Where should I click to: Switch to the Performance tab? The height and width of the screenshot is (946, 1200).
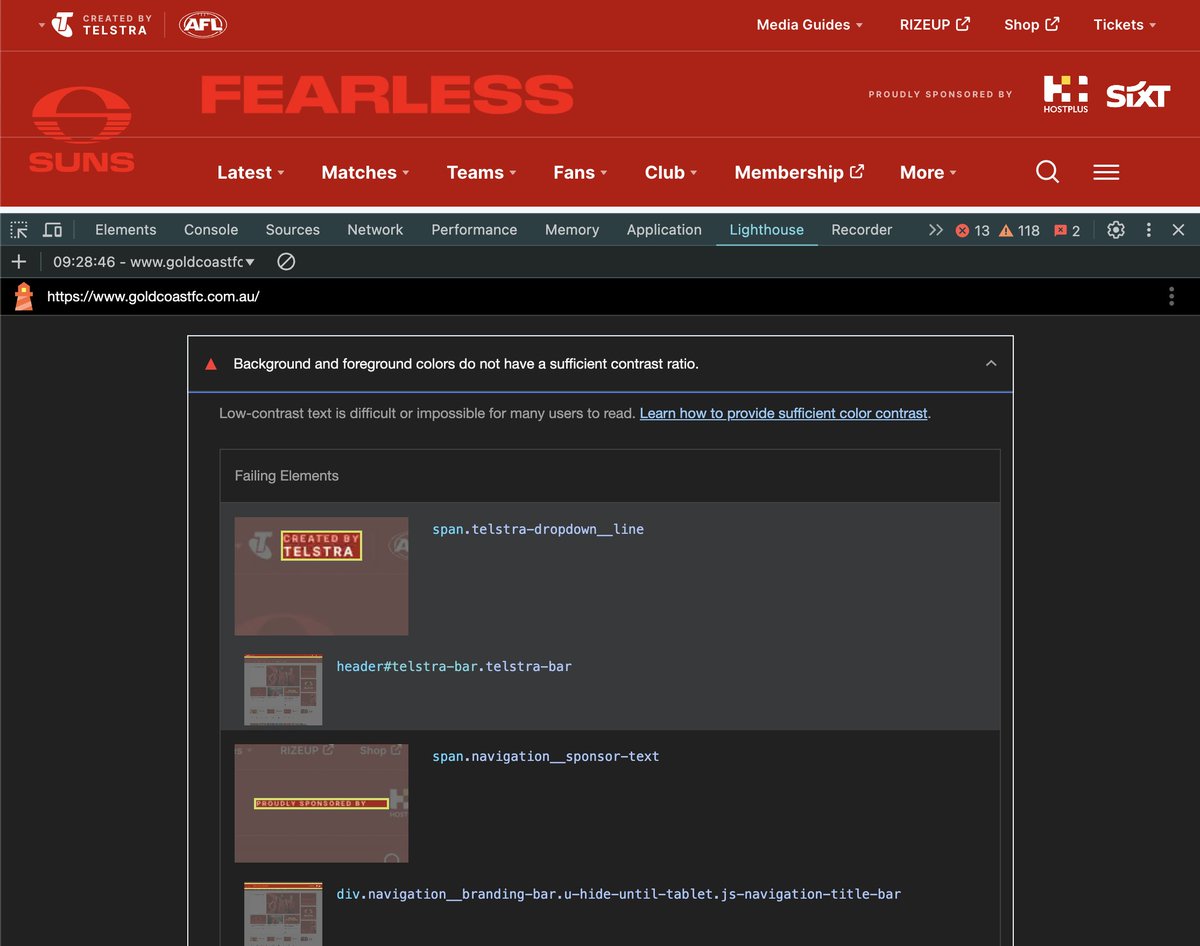pyautogui.click(x=474, y=230)
